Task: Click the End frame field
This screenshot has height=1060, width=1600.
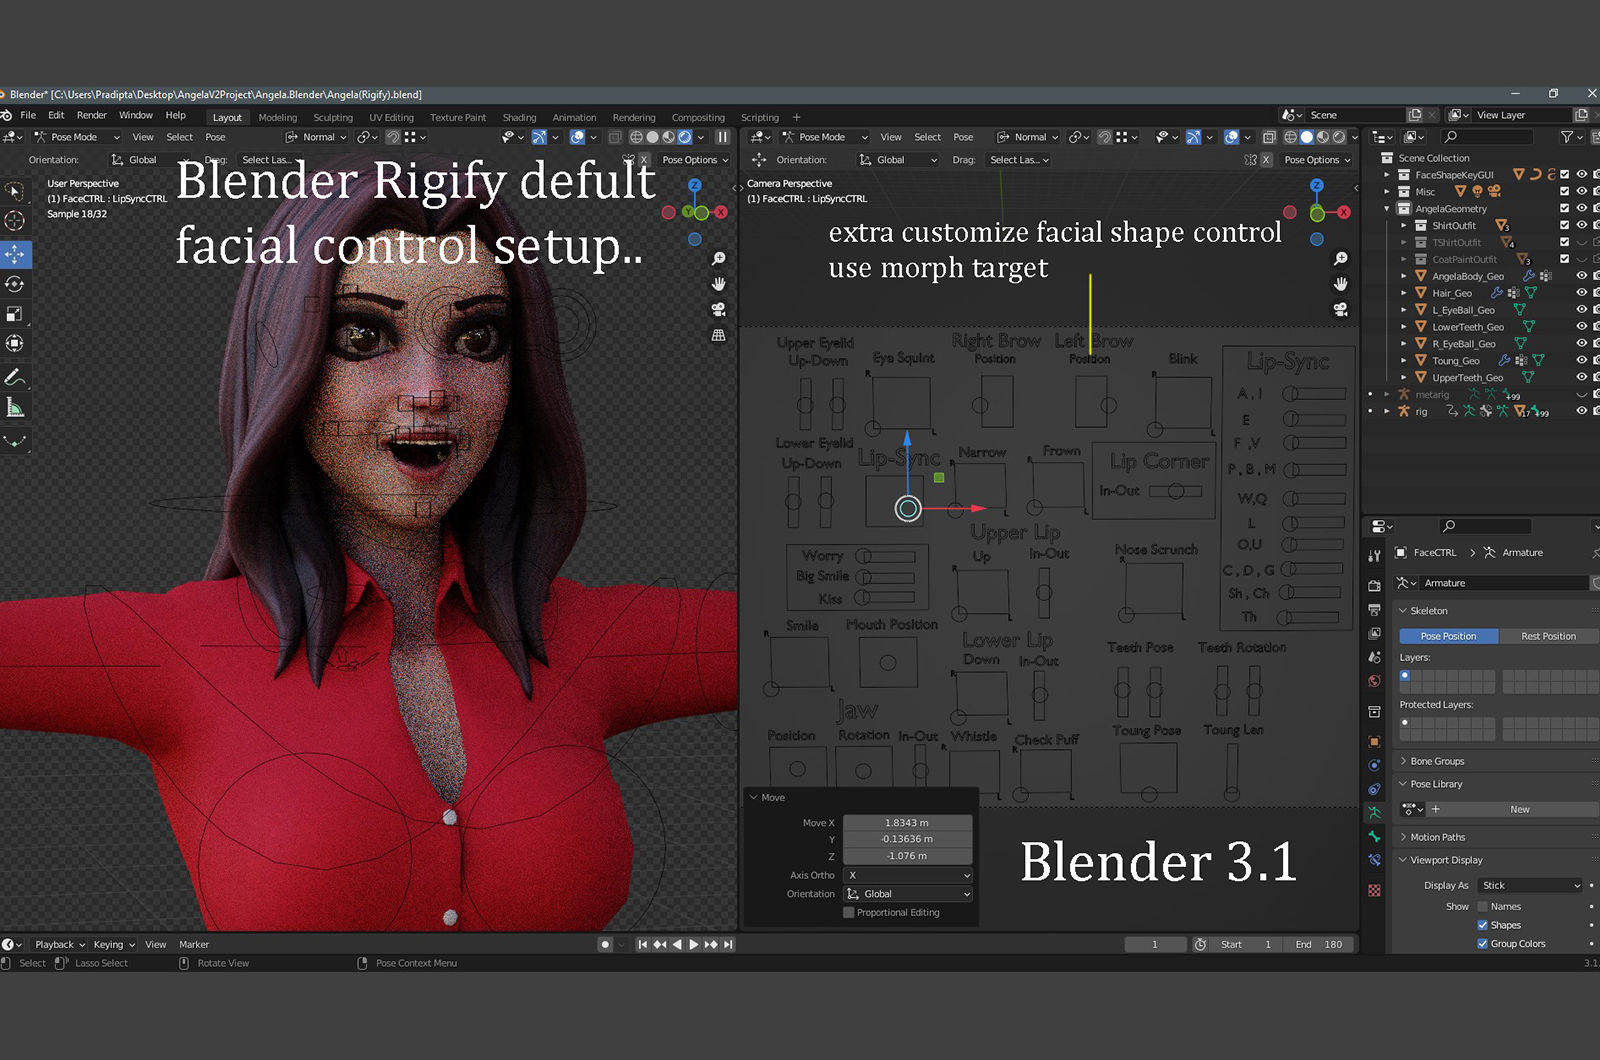Action: coord(1320,944)
